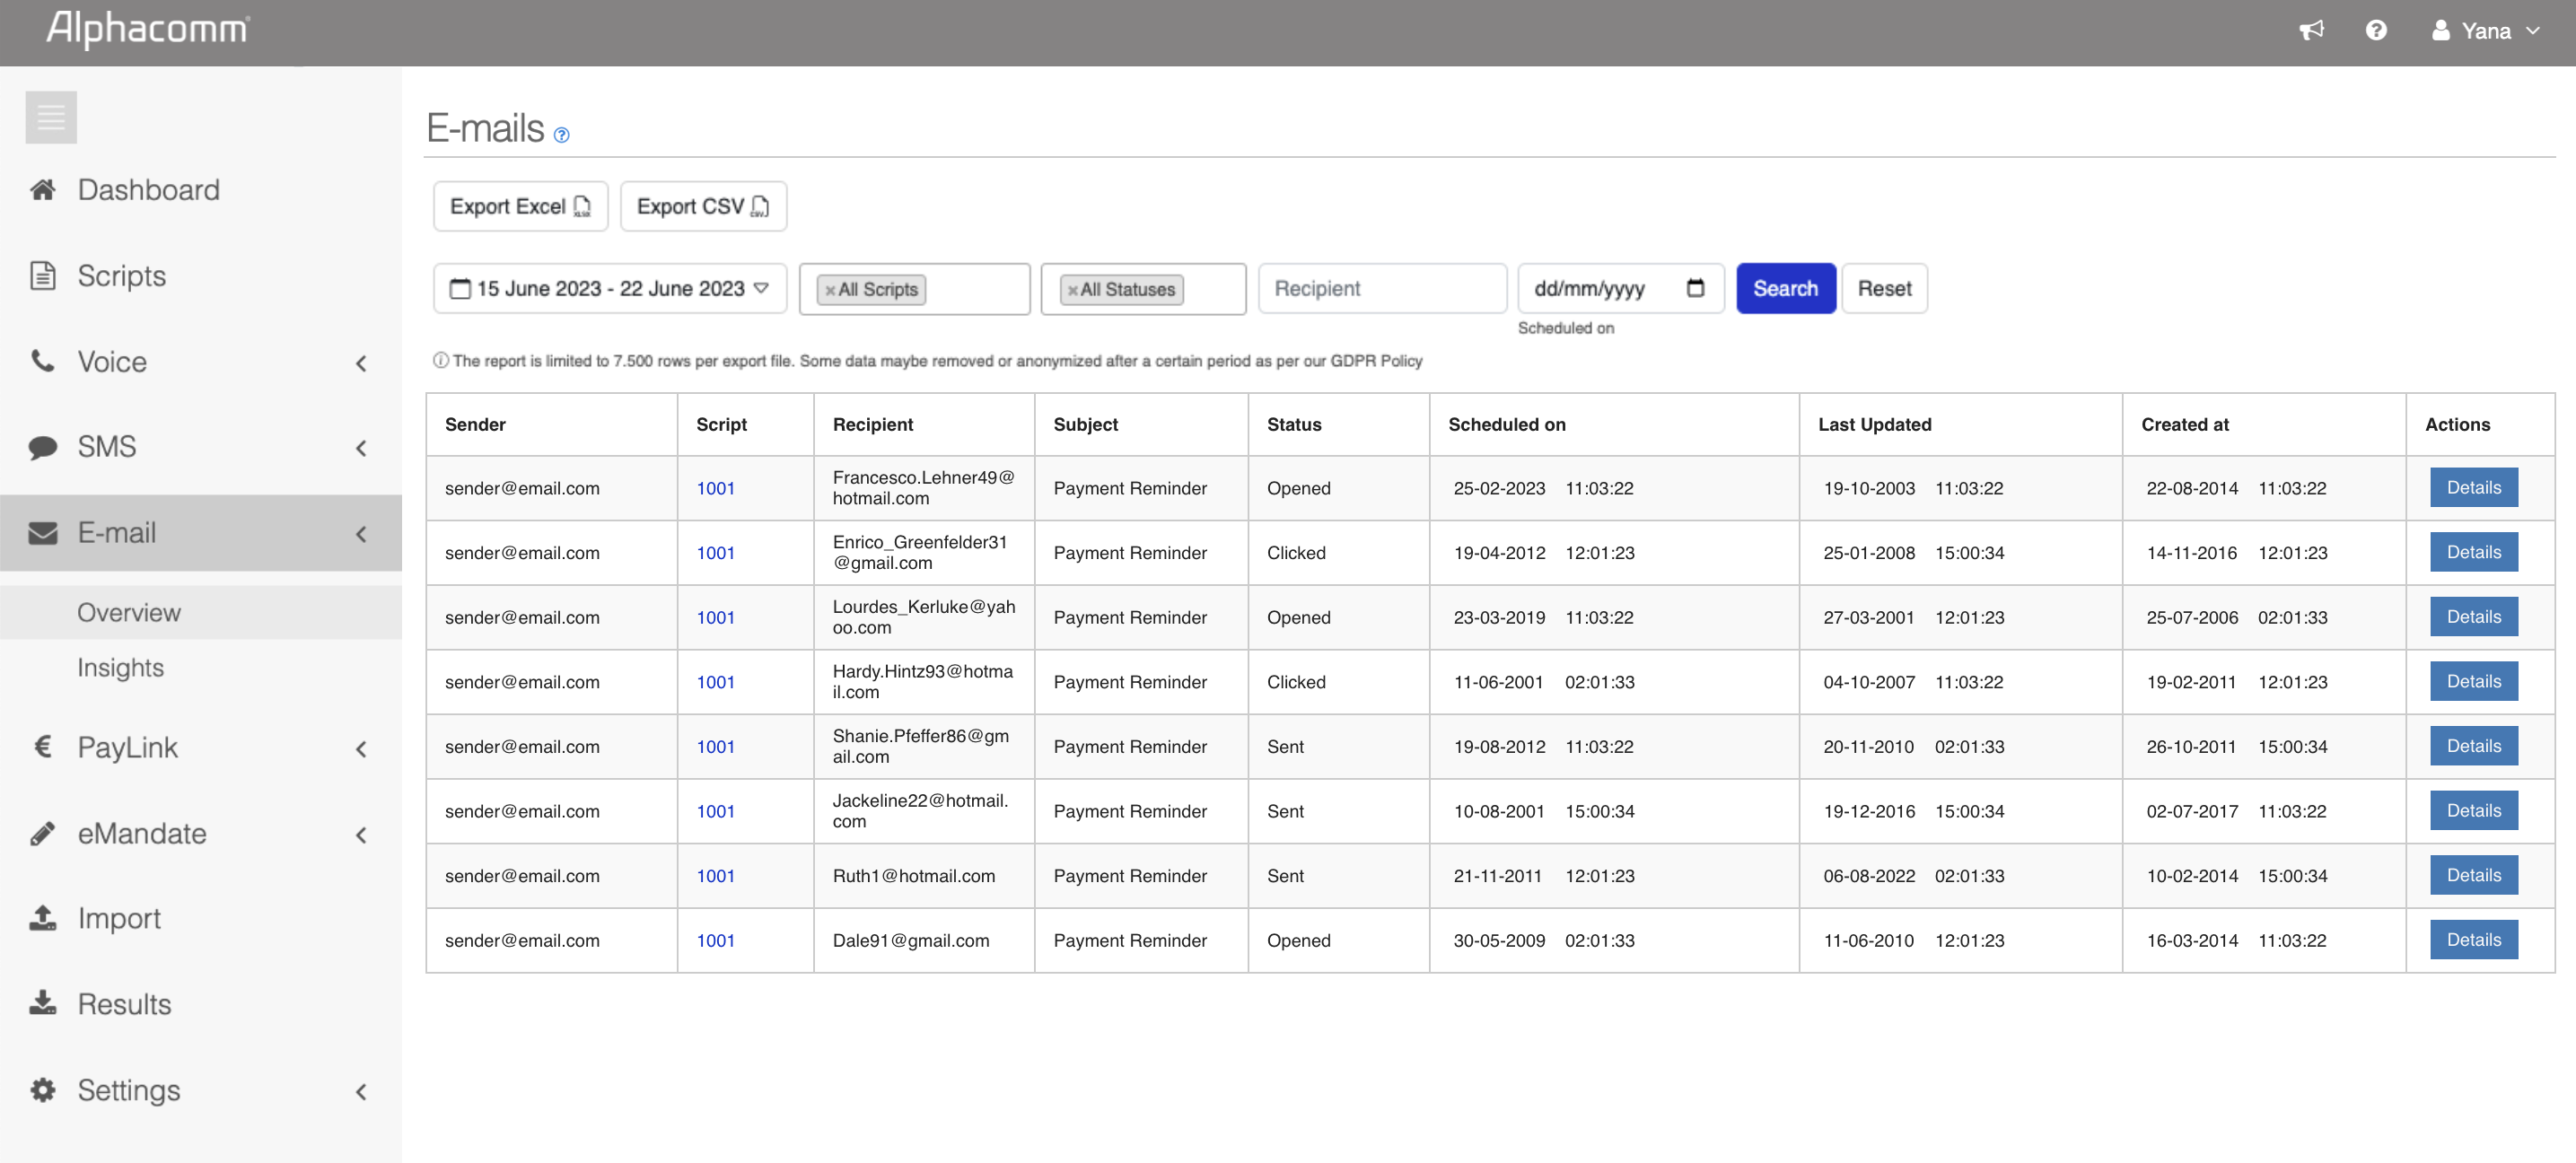Focus the Recipient input field
This screenshot has width=2576, height=1163.
(1382, 288)
